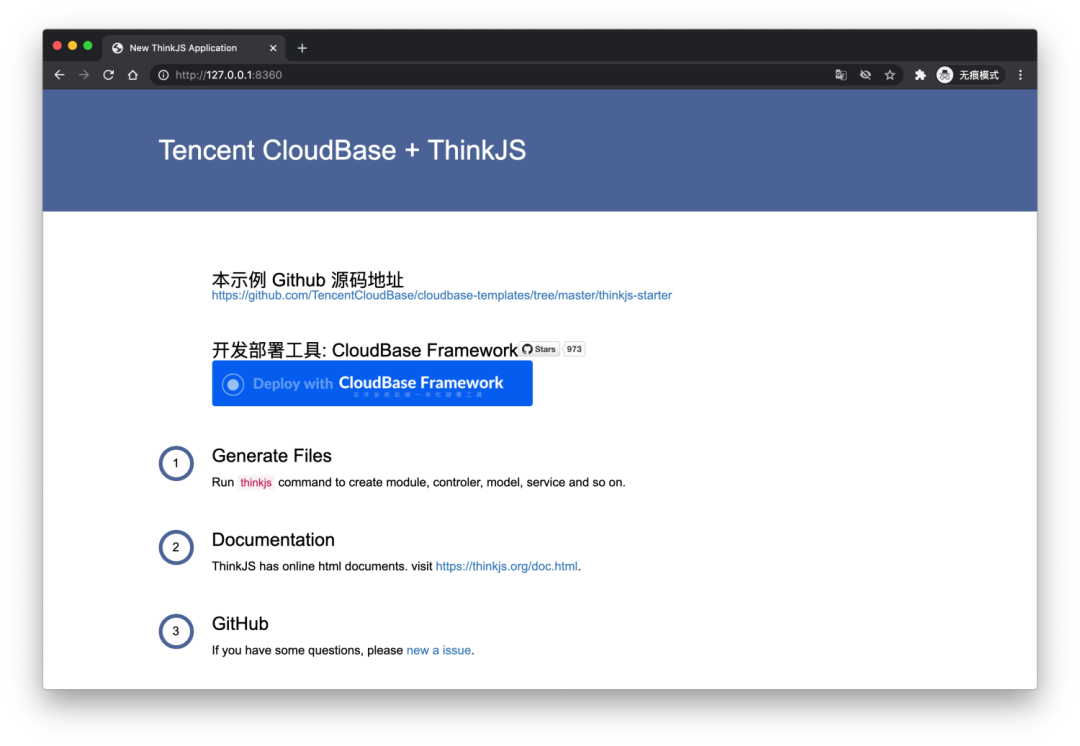
Task: Click the new a issue link
Action: point(438,650)
